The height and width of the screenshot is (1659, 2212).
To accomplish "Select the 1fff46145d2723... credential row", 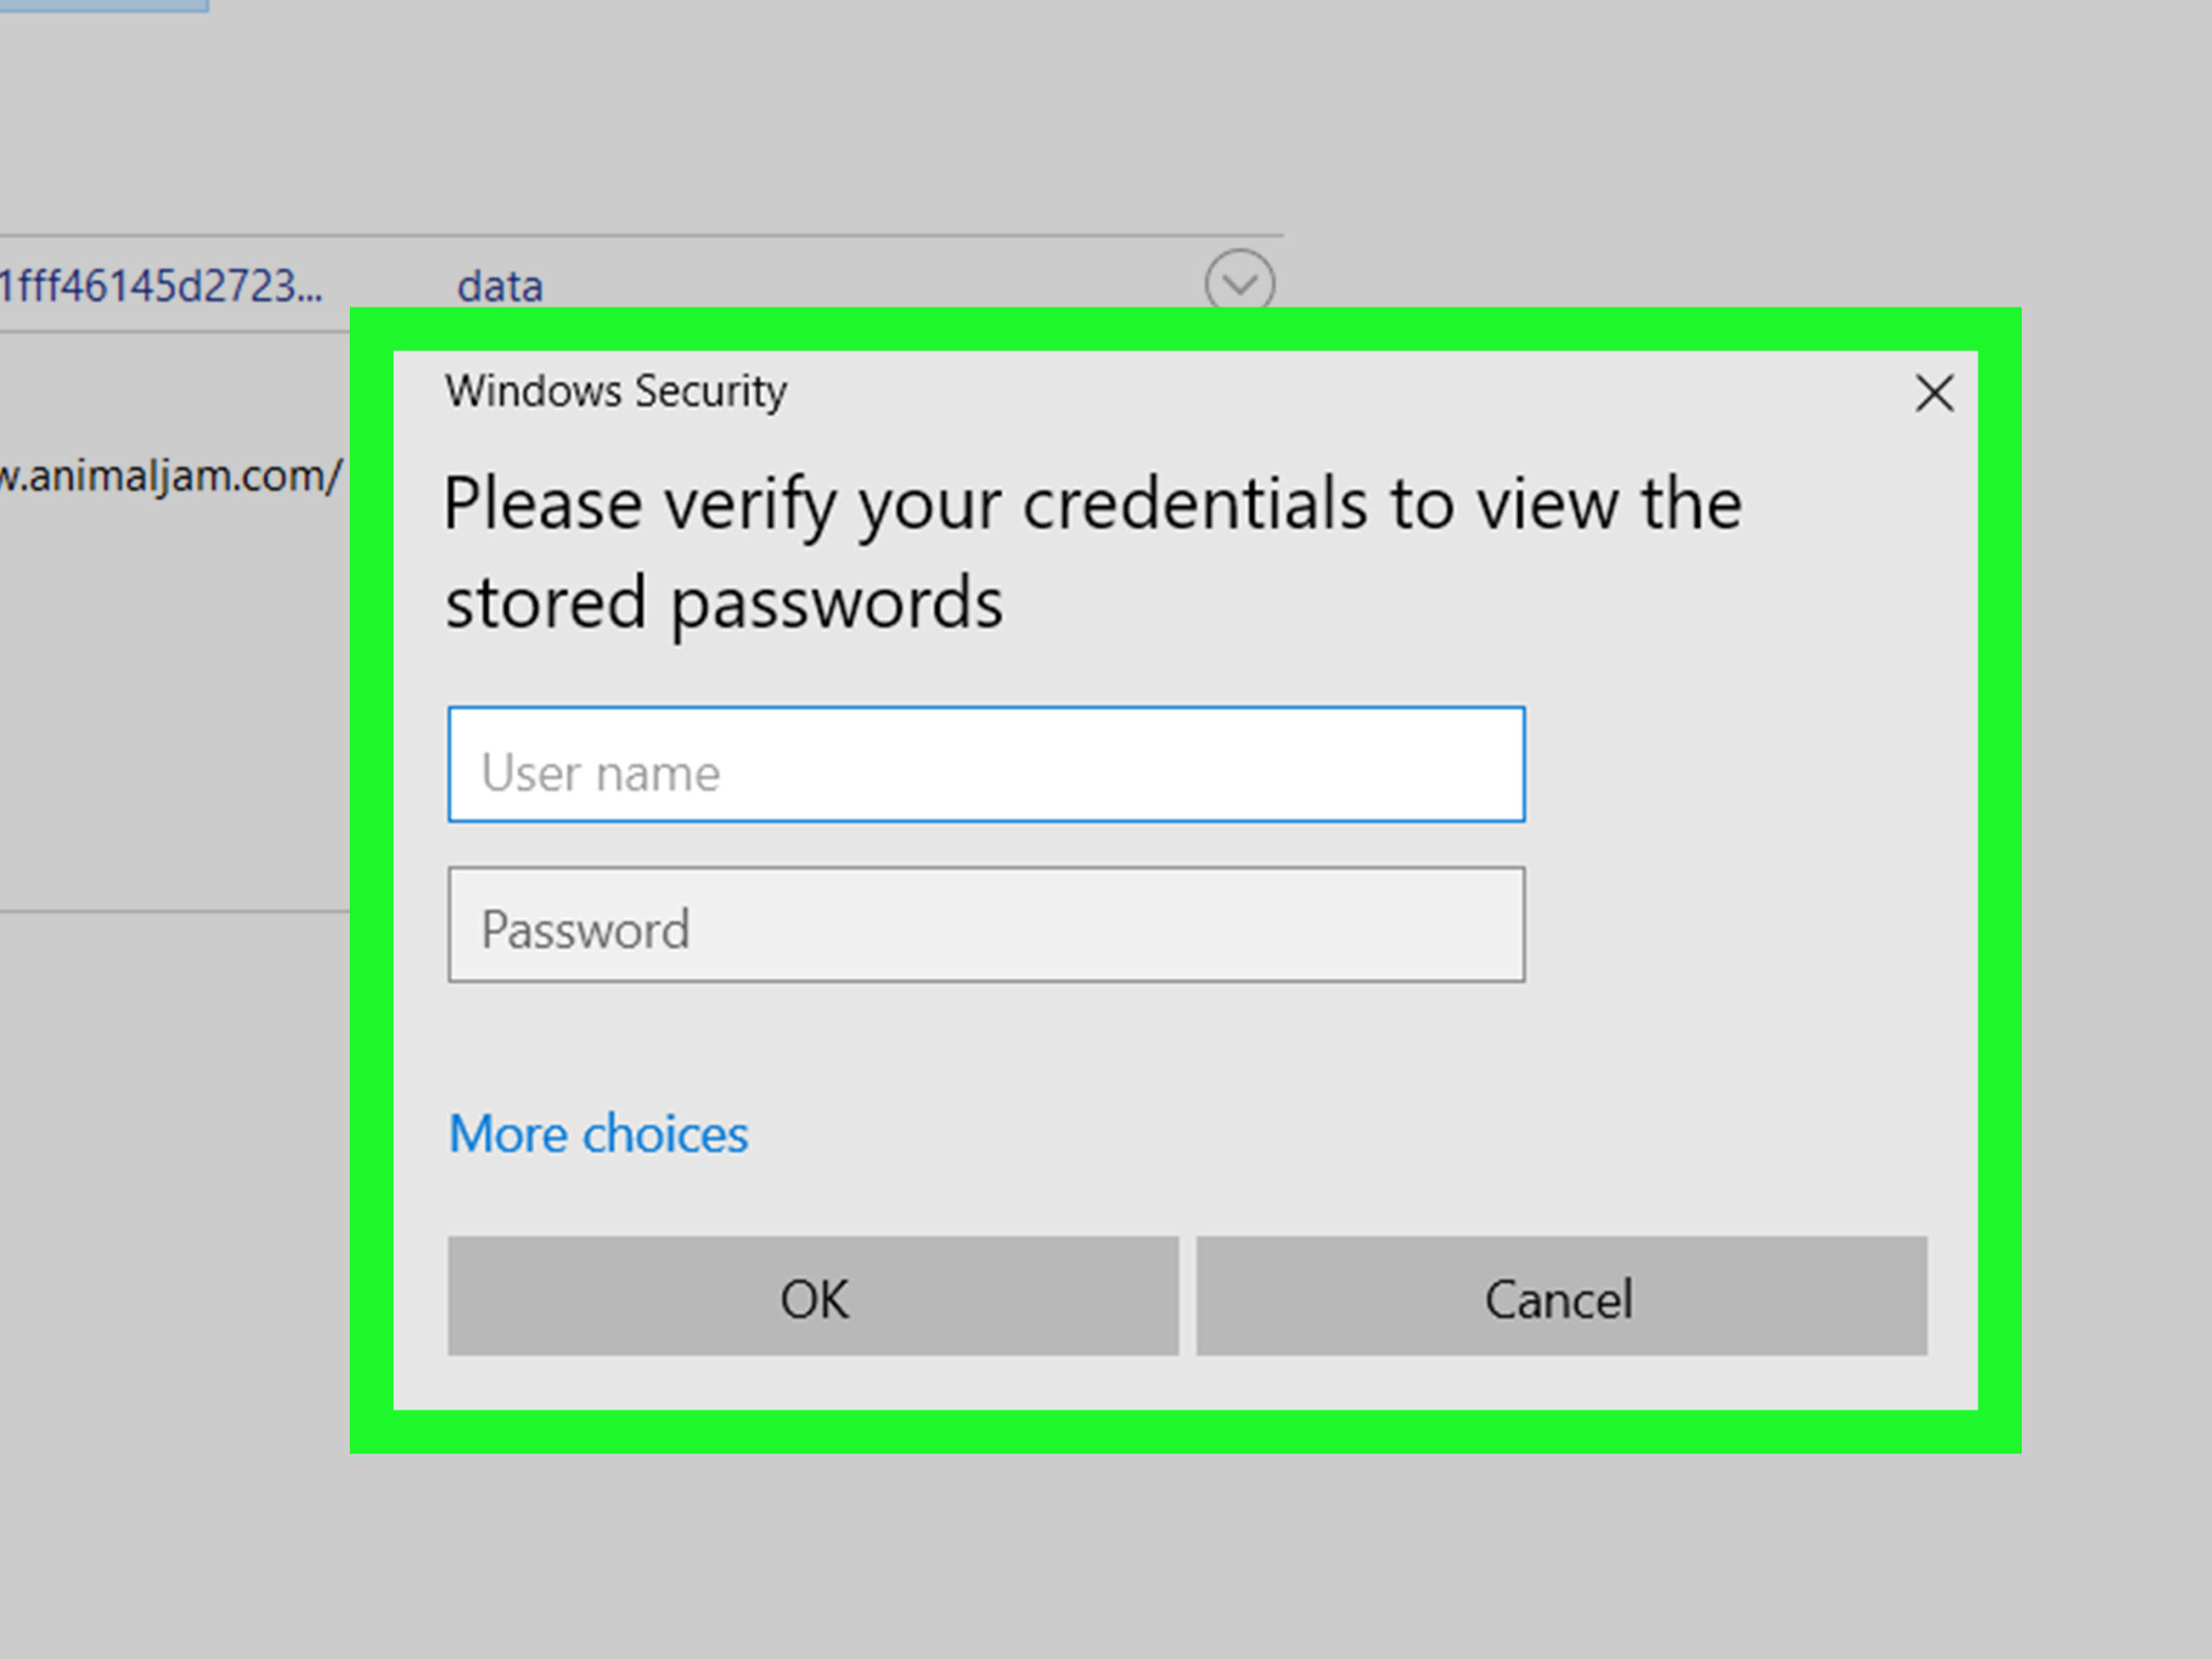I will click(162, 287).
